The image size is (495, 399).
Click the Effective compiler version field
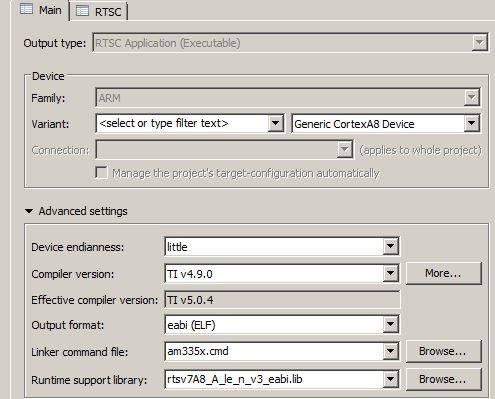[282, 300]
